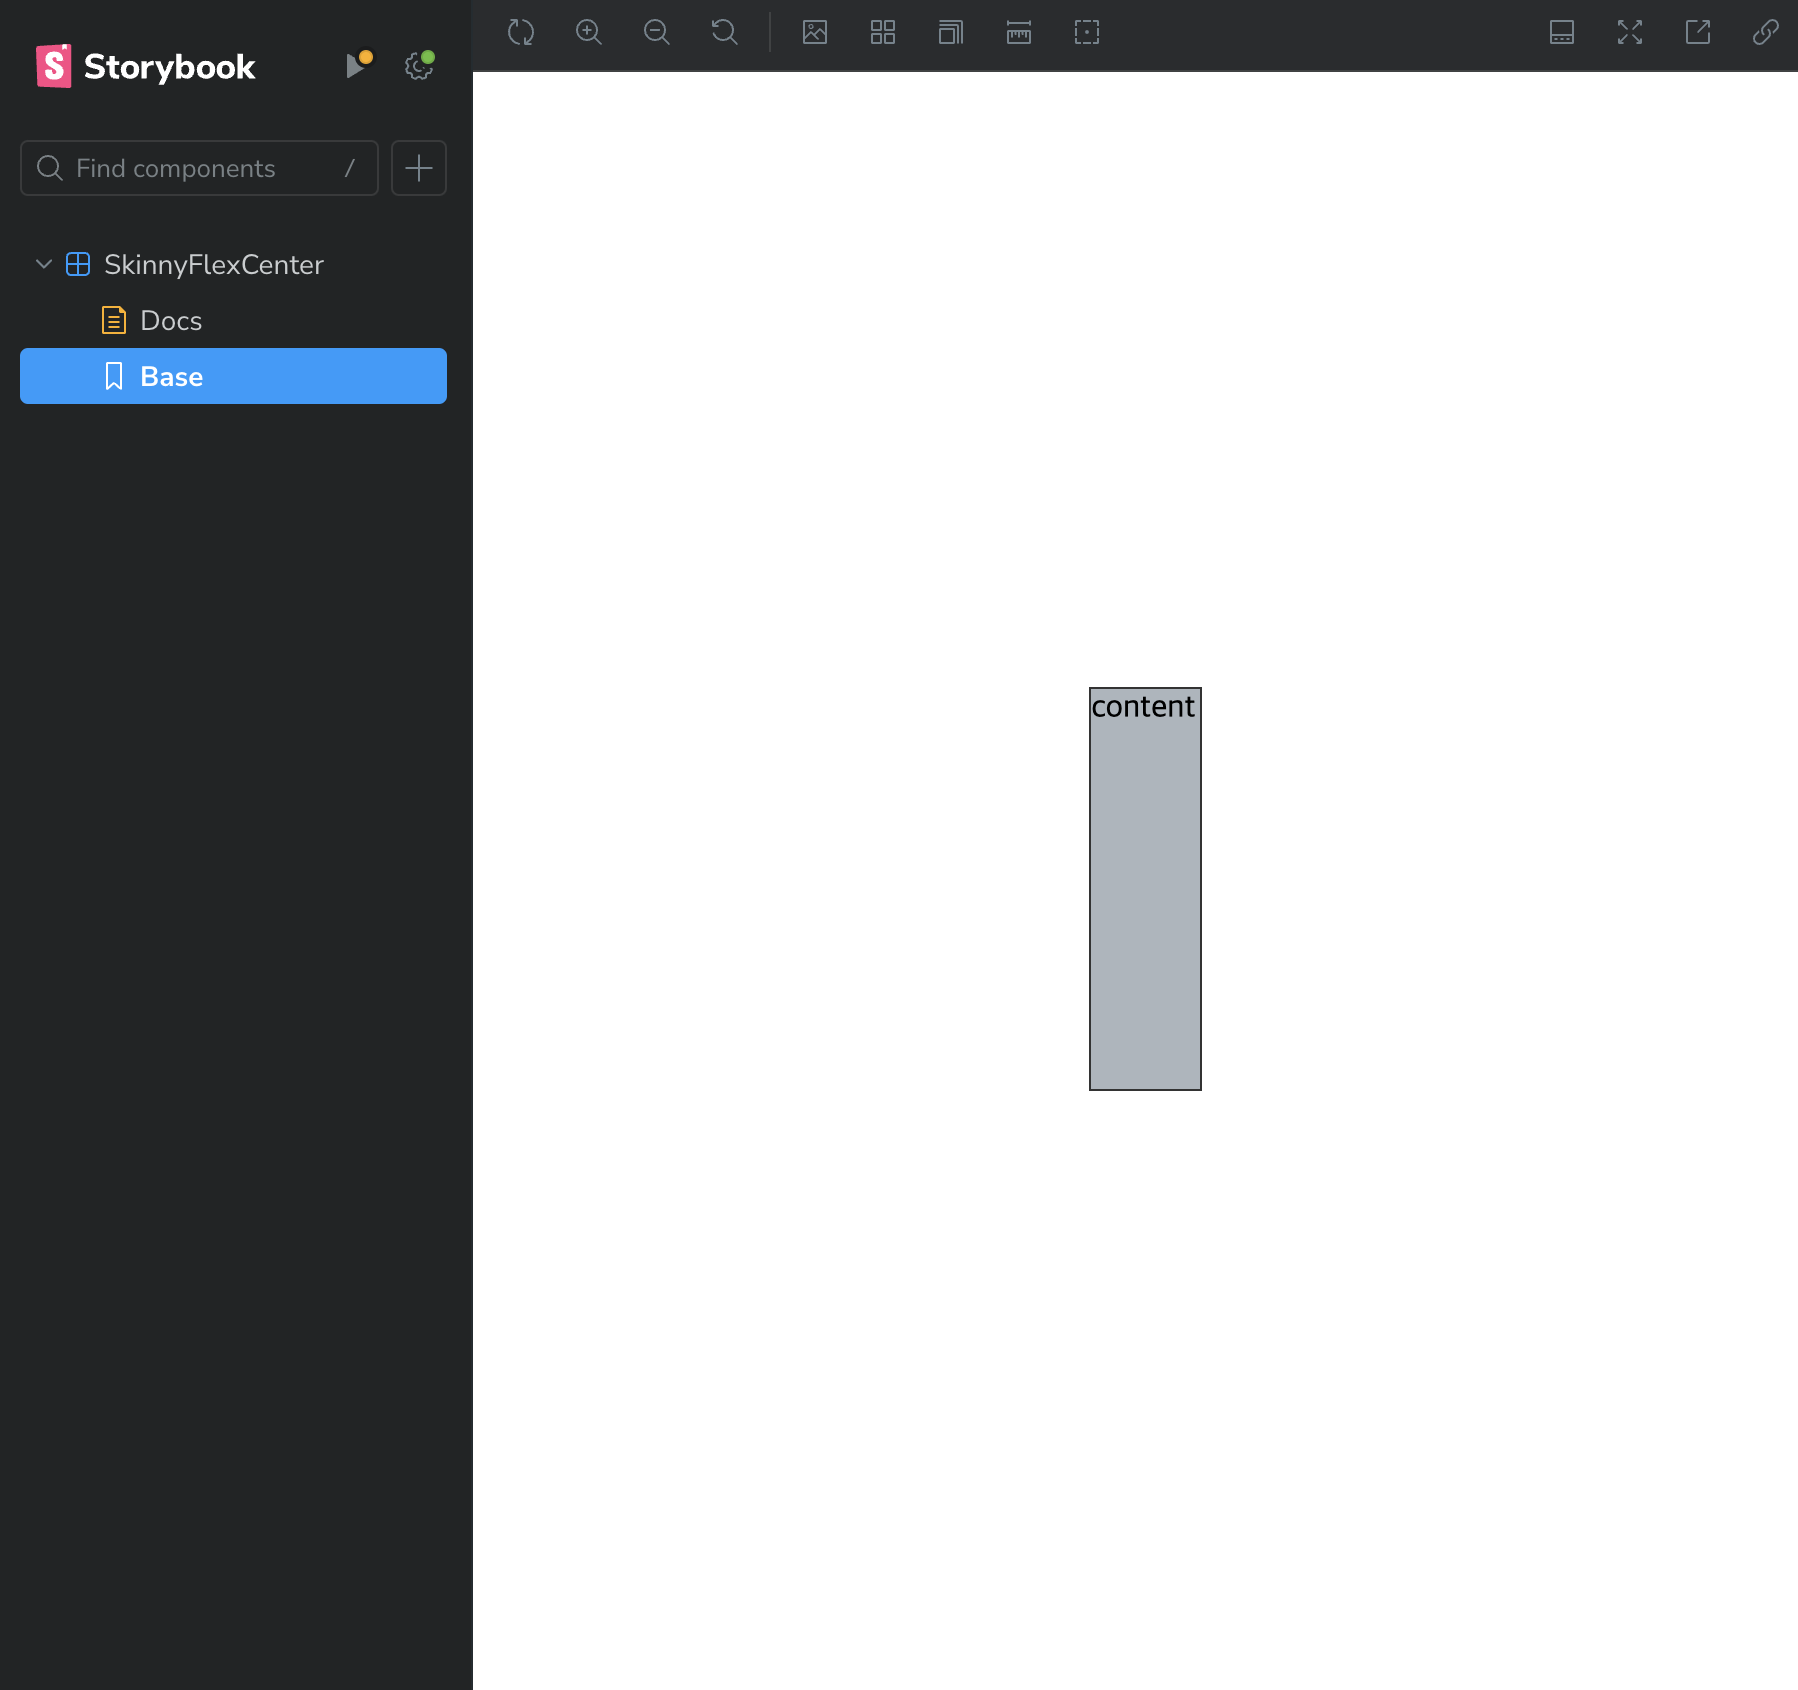This screenshot has height=1690, width=1798.
Task: Show the addons panel
Action: 1562,33
